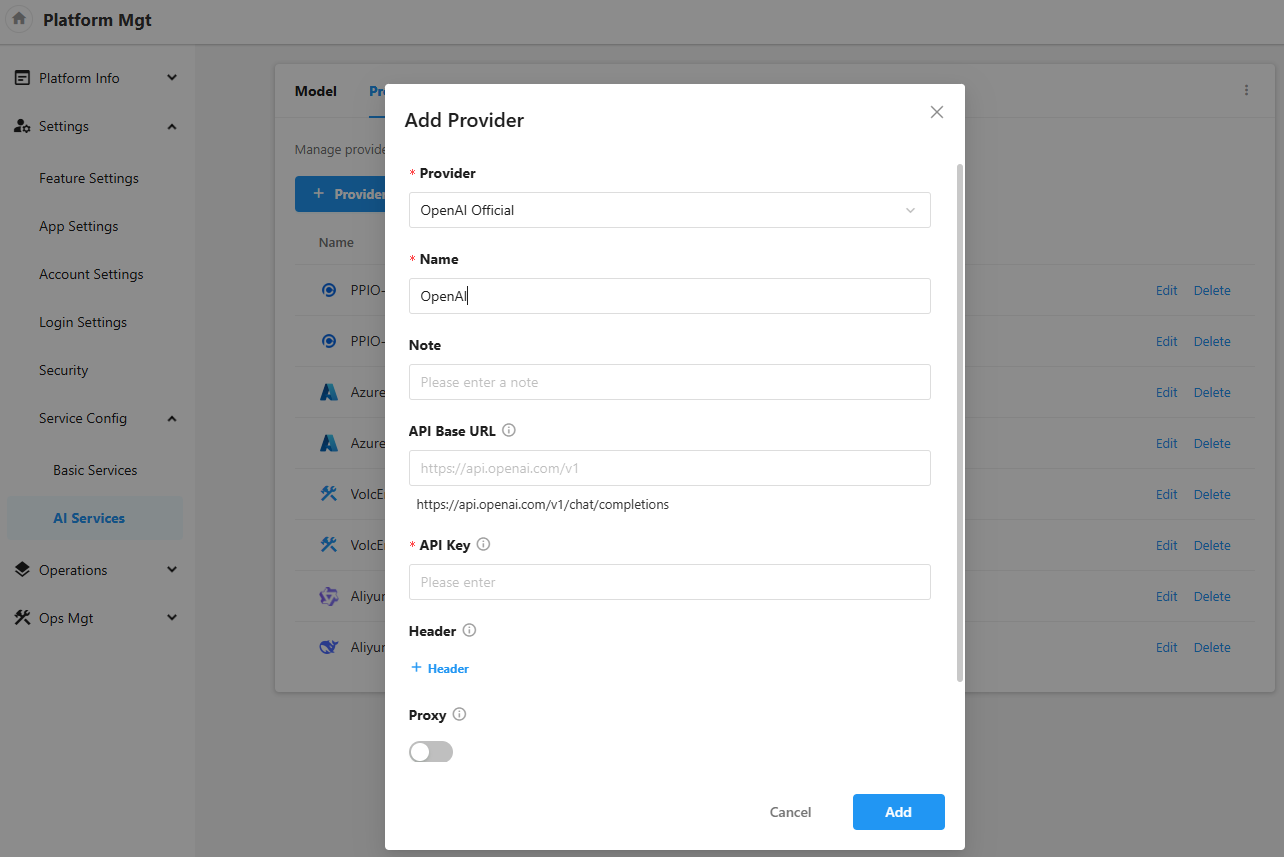
Task: Click Cancel in the Add Provider dialog
Action: point(790,812)
